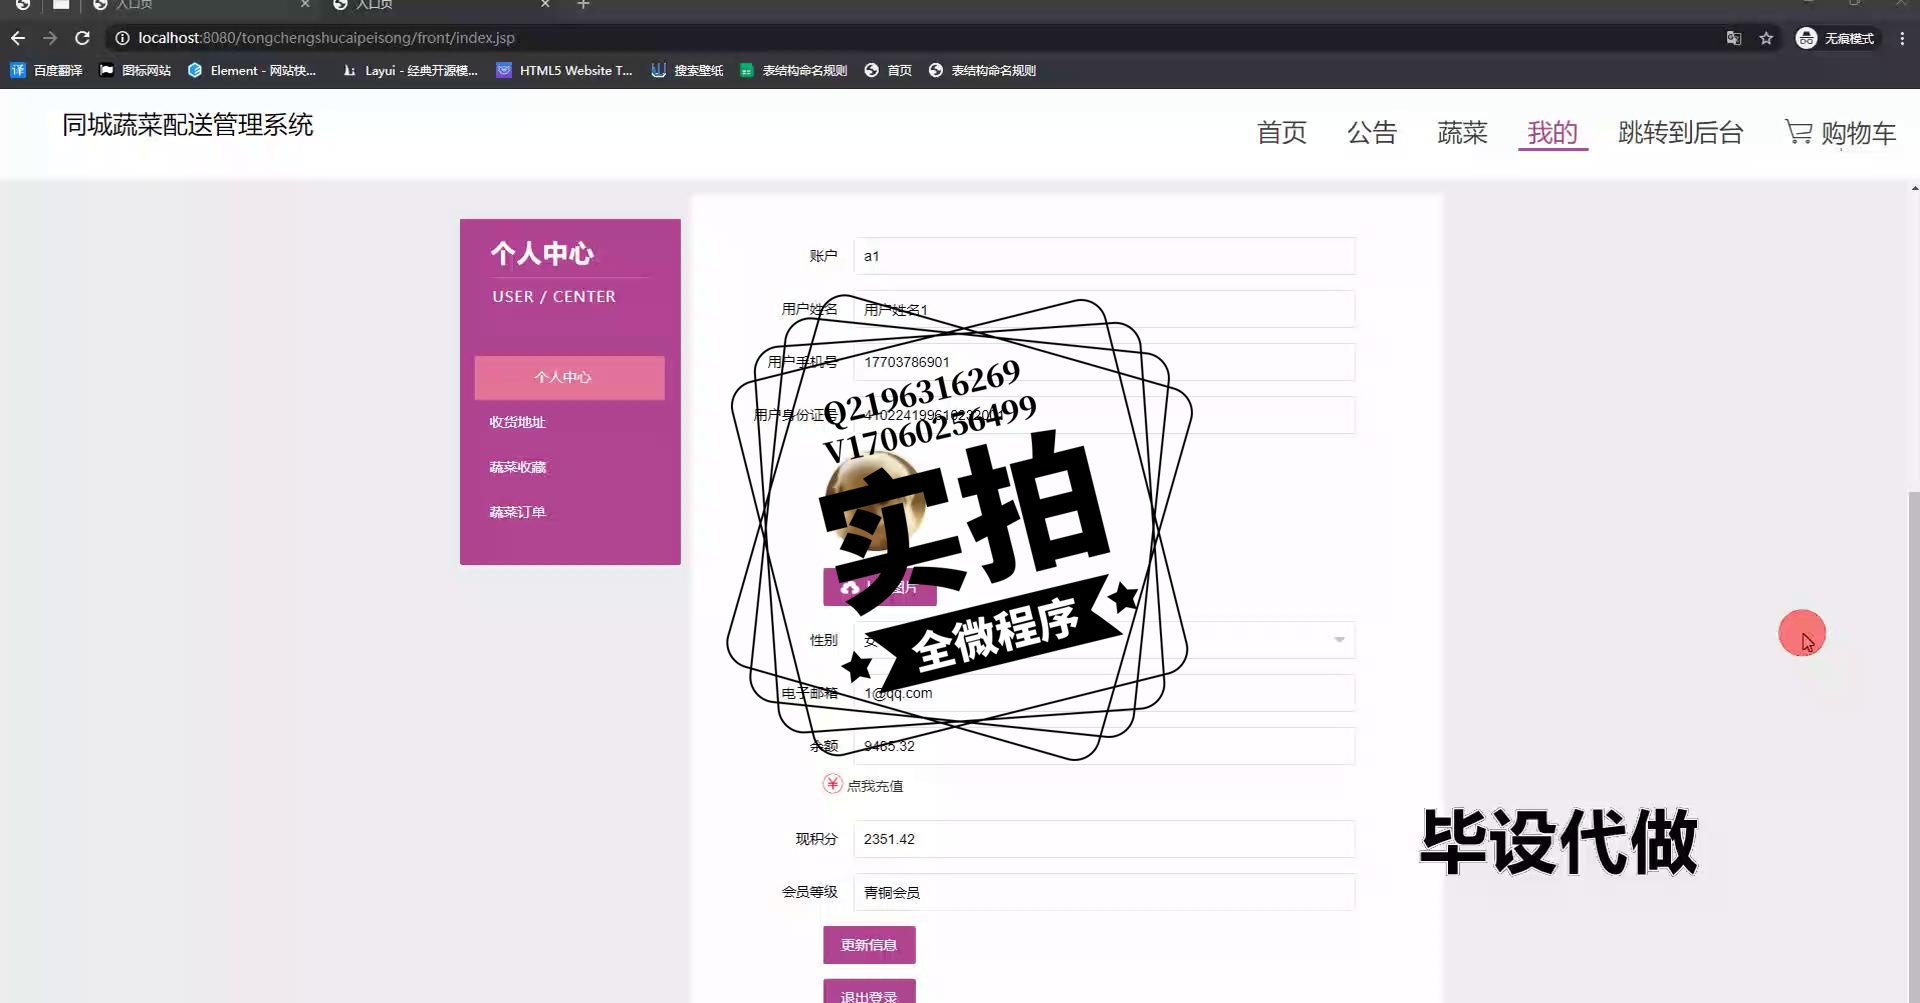Open the incognito 无痕模式 profile button
The width and height of the screenshot is (1920, 1003).
pos(1836,38)
